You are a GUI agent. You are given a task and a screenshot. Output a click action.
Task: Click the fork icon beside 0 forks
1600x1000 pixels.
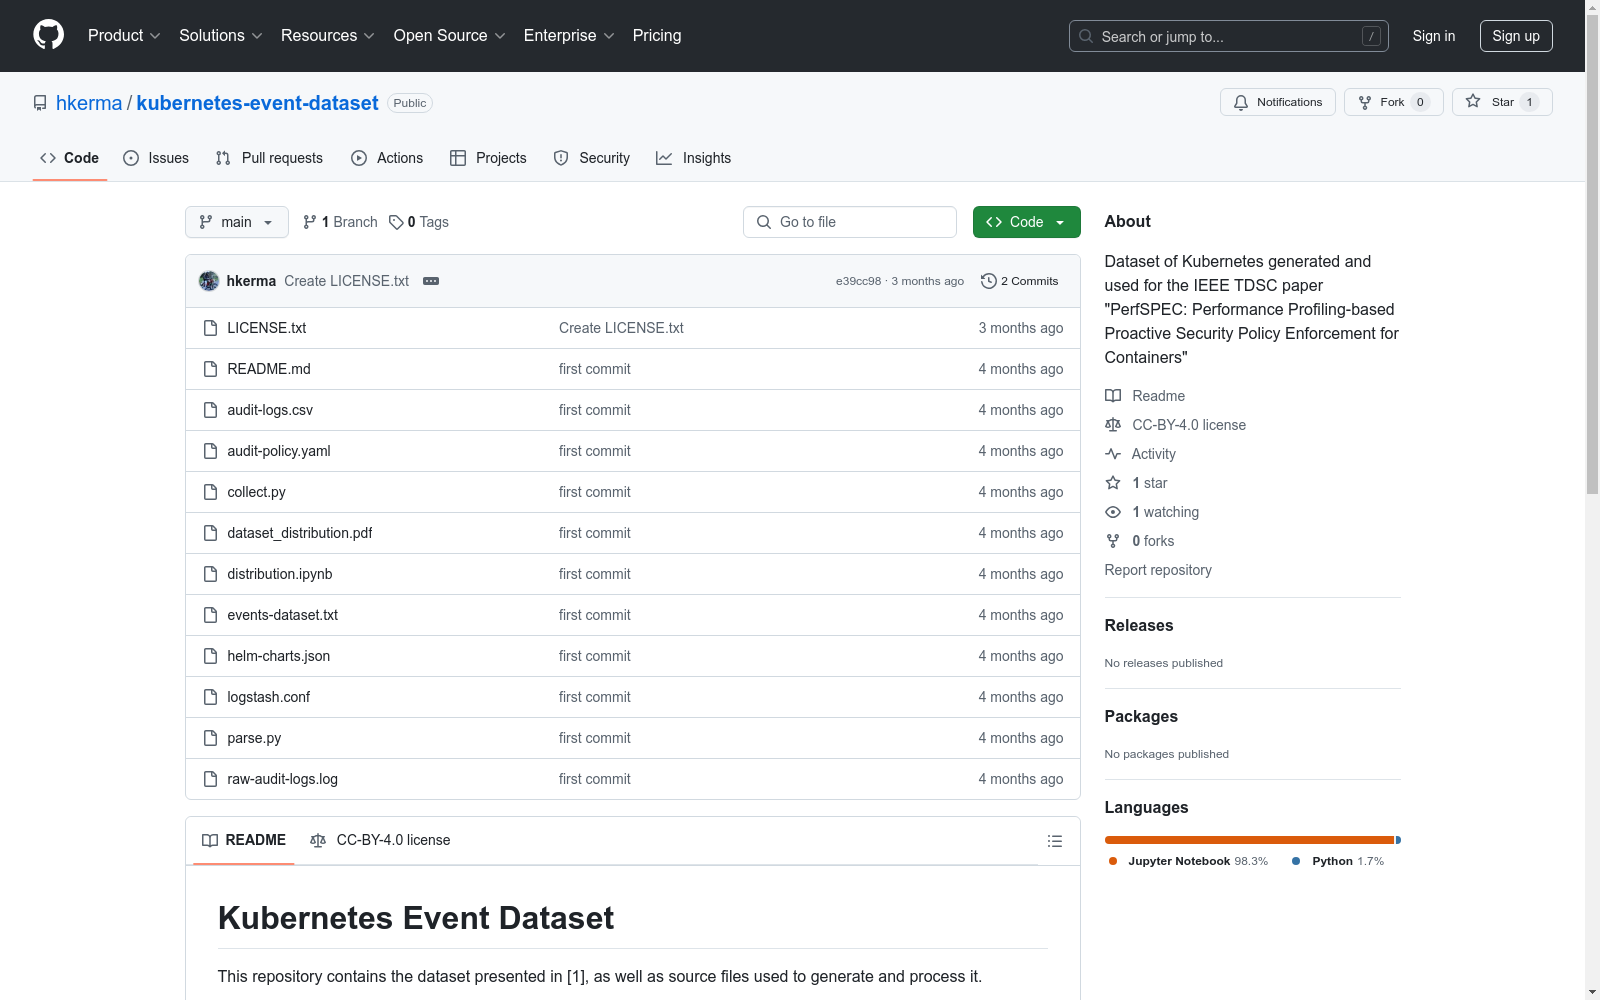coord(1113,541)
